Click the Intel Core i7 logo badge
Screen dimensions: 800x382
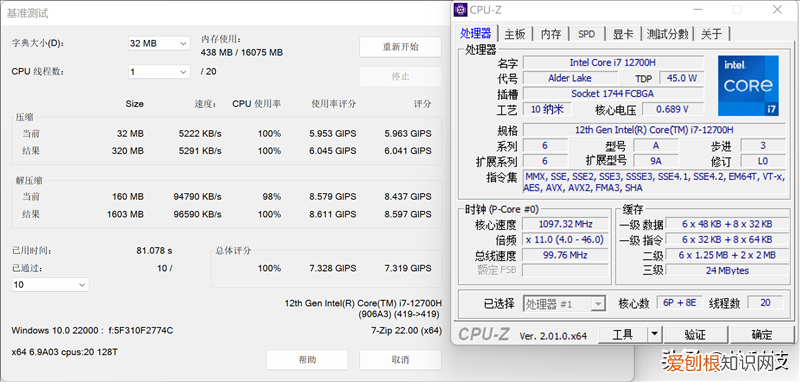pyautogui.click(x=748, y=86)
